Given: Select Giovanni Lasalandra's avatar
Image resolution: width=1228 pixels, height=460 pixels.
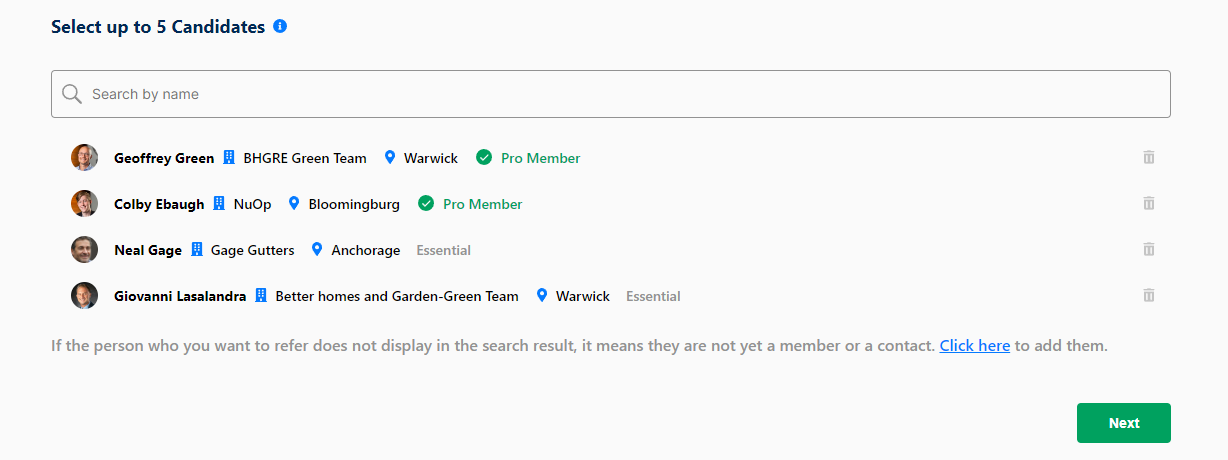Looking at the screenshot, I should click(84, 295).
